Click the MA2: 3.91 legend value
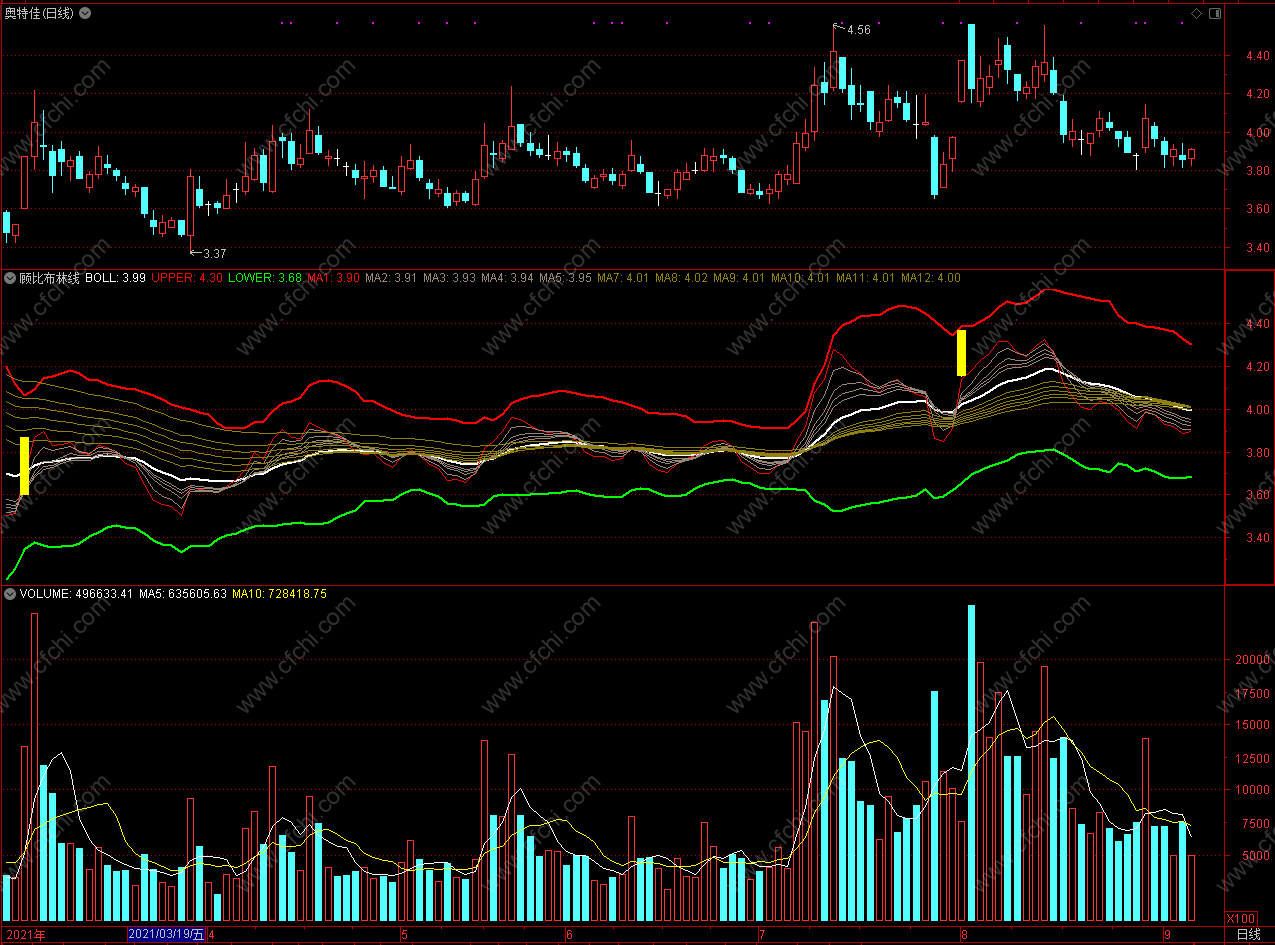This screenshot has height=945, width=1275. 392,278
